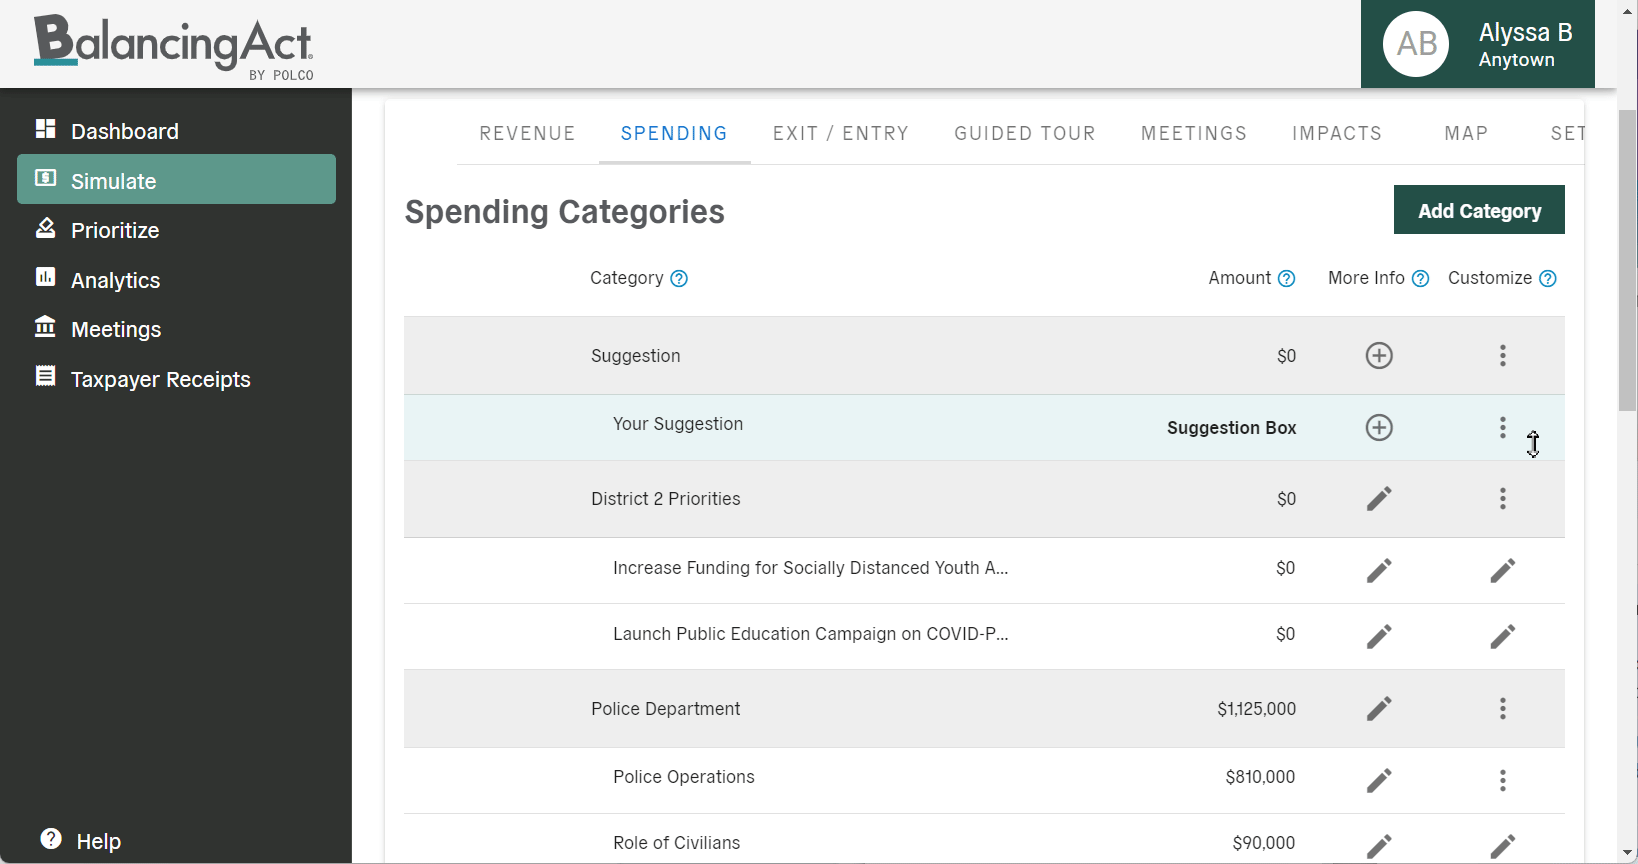Click the help icon next to Category header
This screenshot has height=864, width=1638.
coord(679,279)
